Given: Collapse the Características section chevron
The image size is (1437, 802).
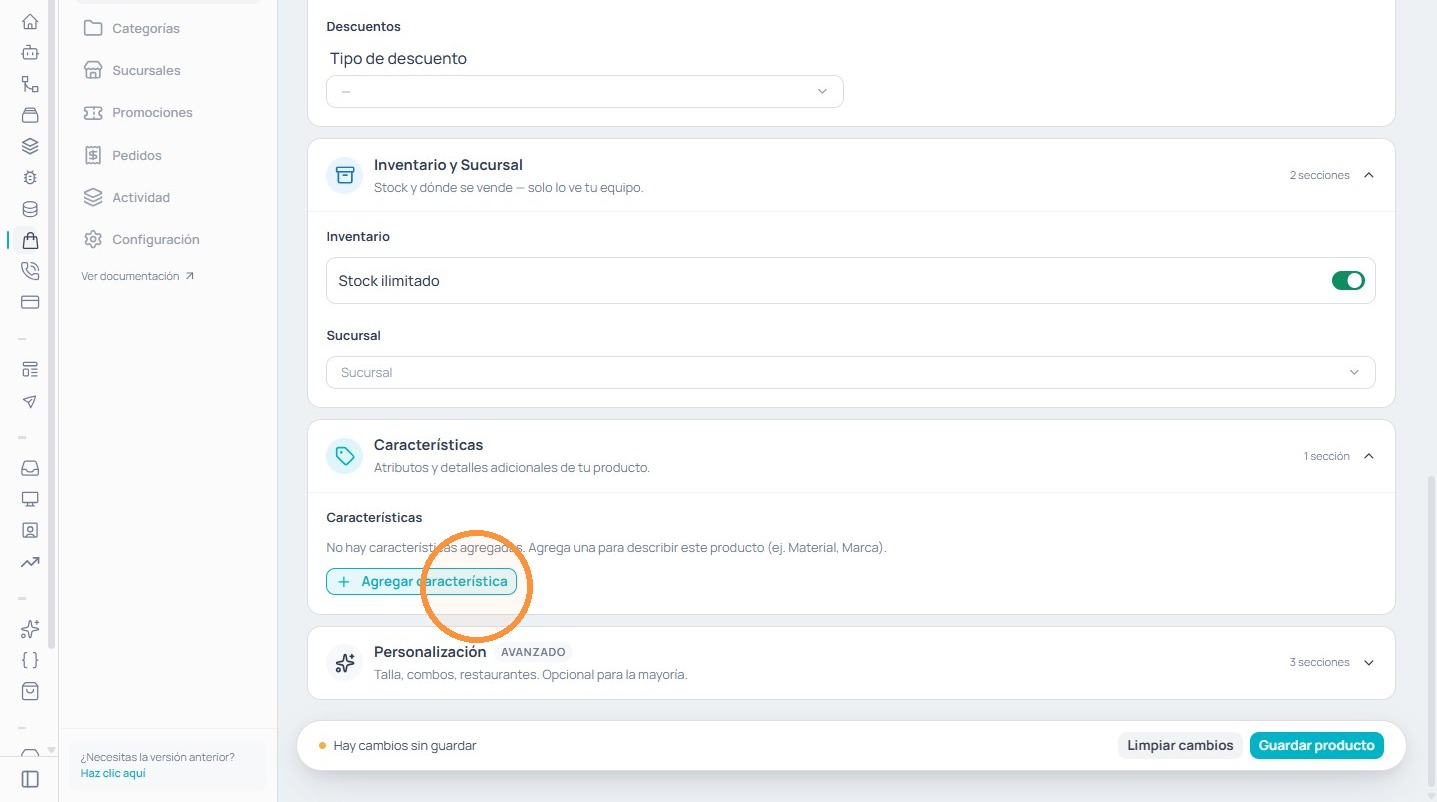Looking at the screenshot, I should (x=1369, y=456).
